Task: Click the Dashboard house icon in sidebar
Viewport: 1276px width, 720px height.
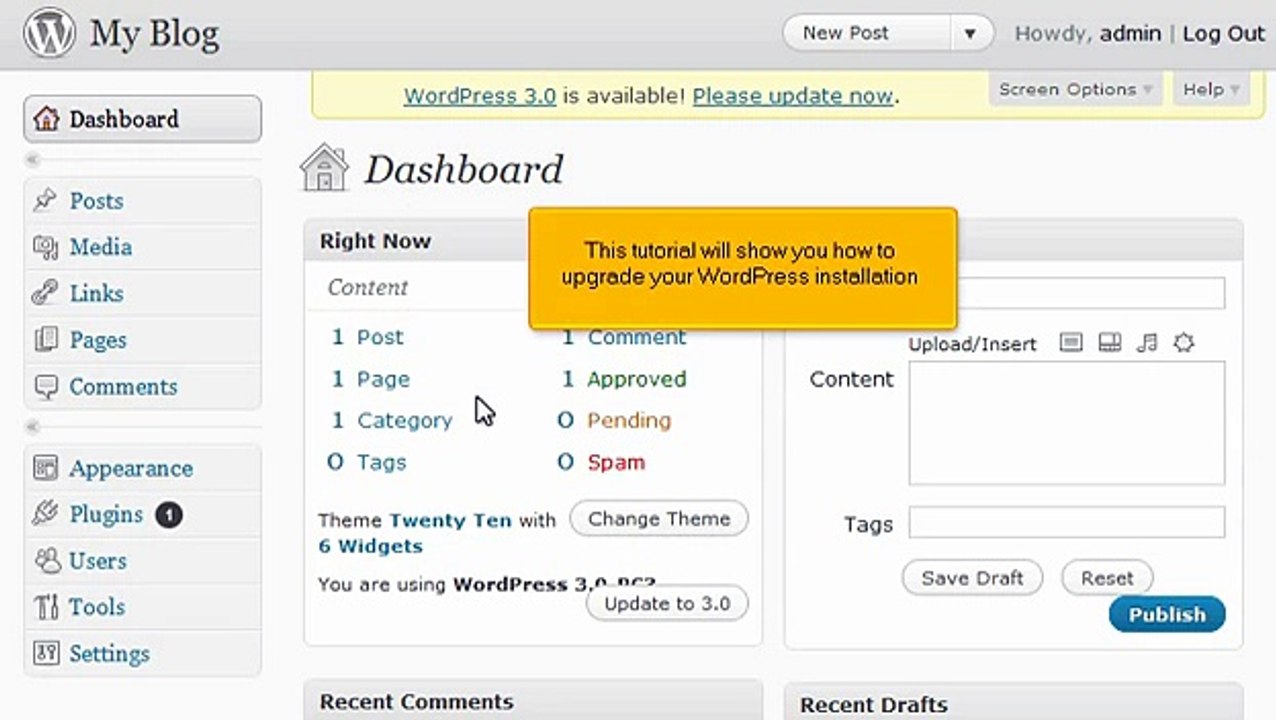Action: coord(46,119)
